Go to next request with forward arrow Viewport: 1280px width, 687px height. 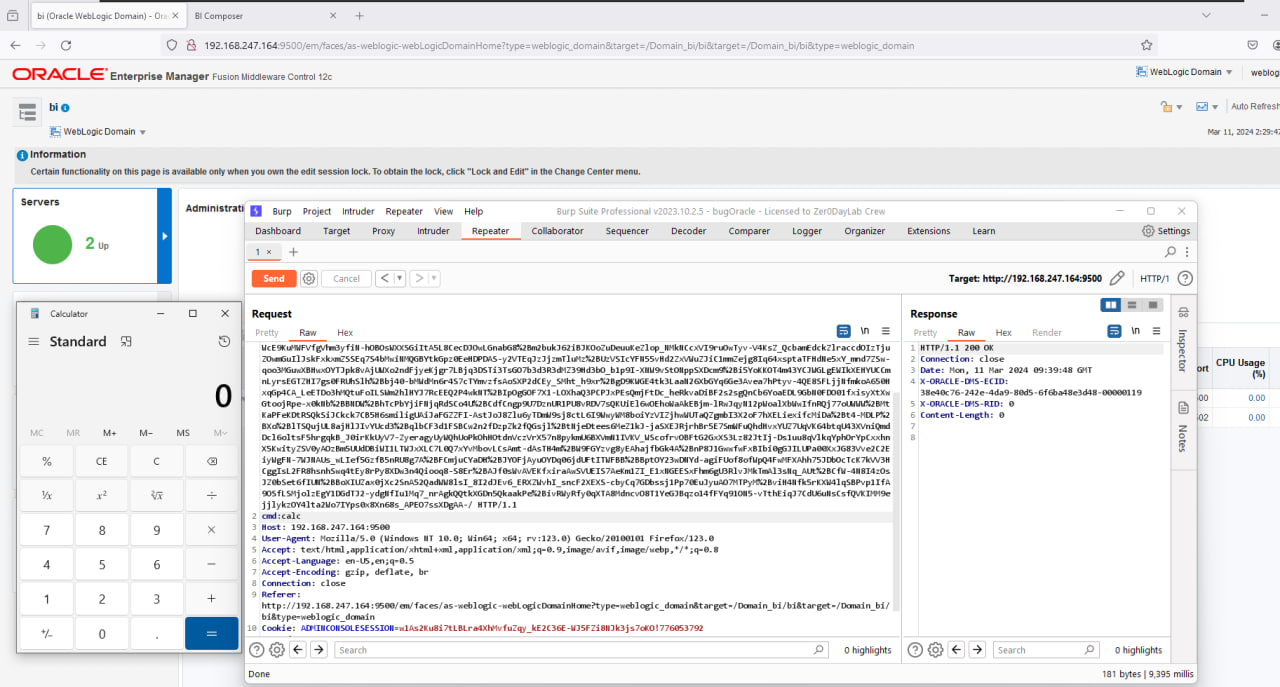(419, 279)
